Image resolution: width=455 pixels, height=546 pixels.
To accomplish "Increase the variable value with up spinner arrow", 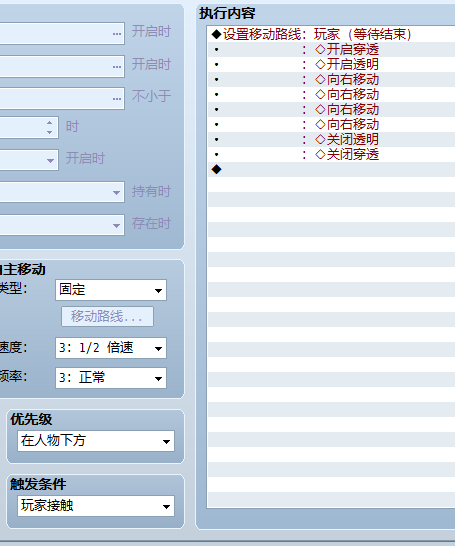I will click(49, 123).
